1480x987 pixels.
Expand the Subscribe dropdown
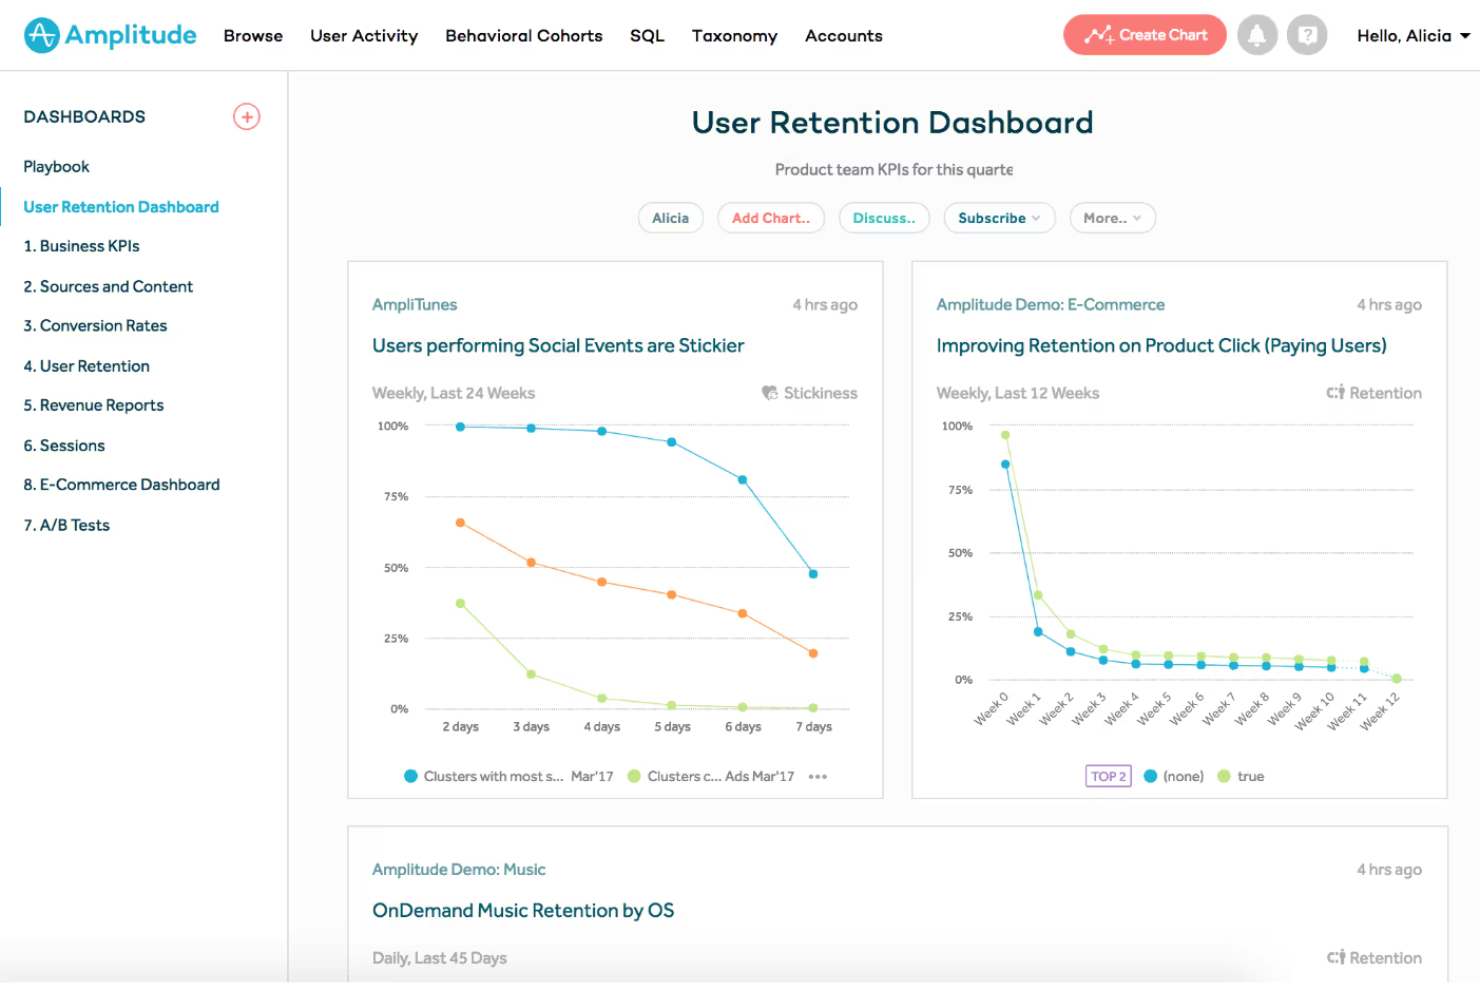point(999,218)
